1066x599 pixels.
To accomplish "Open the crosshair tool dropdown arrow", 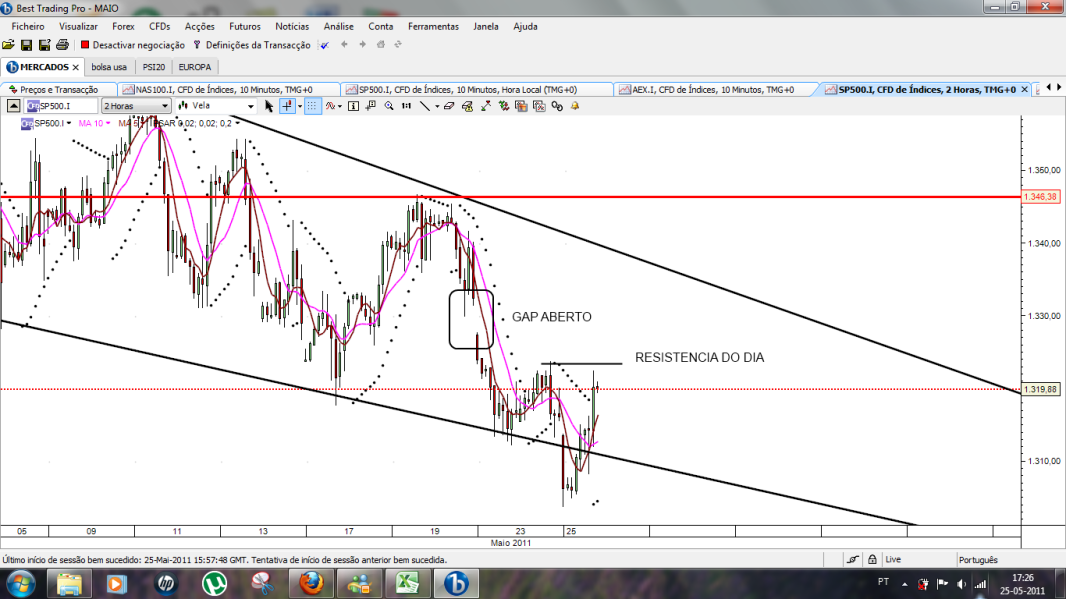I will pyautogui.click(x=299, y=106).
